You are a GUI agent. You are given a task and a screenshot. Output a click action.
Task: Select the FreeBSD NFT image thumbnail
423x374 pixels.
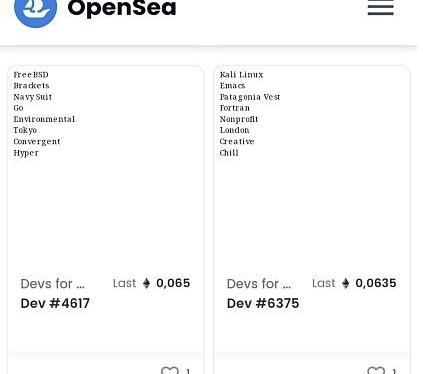[106, 167]
